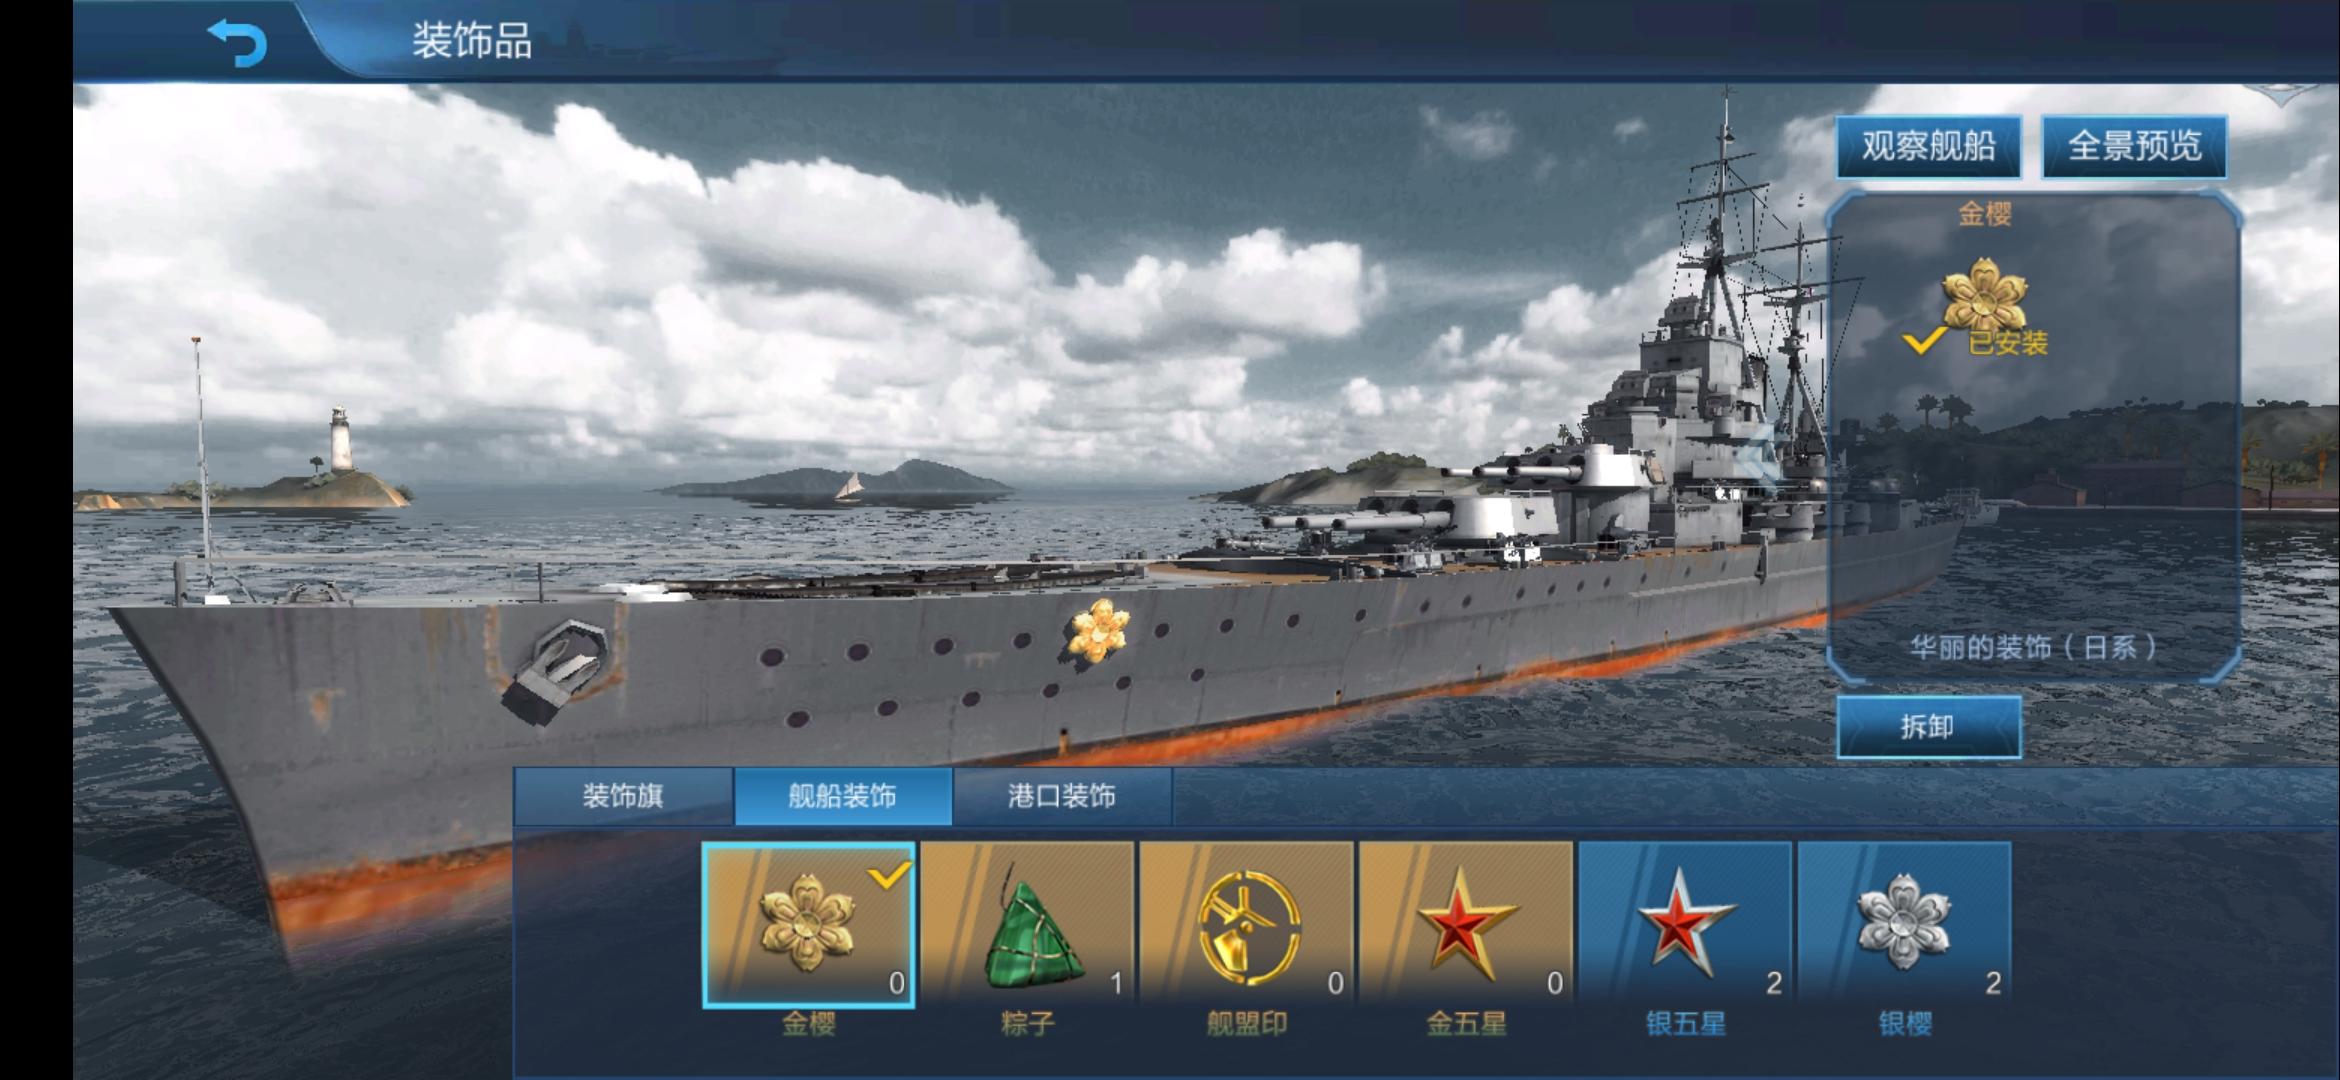Image resolution: width=2340 pixels, height=1080 pixels.
Task: Open the 舰船装饰 tab
Action: point(843,797)
